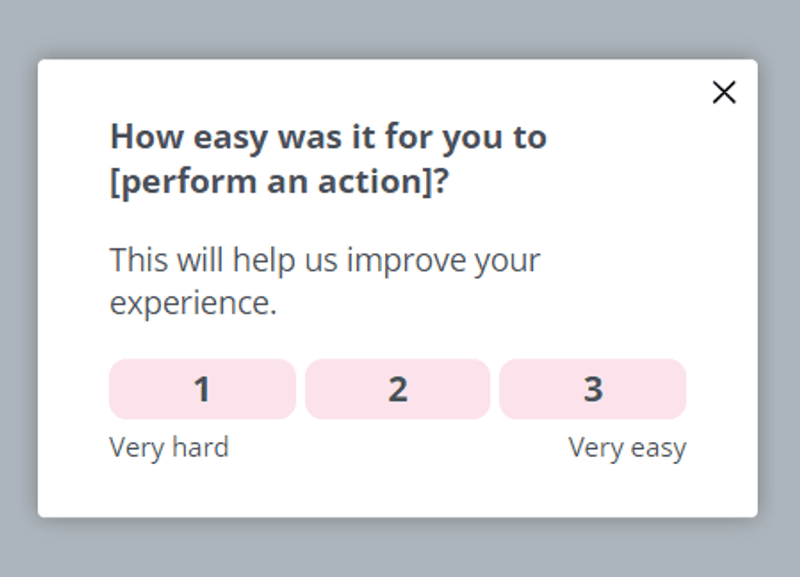Dismiss the dialog using the top-right X
This screenshot has width=800, height=577.
click(723, 92)
